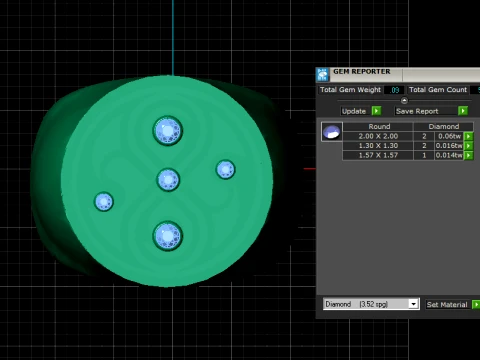Screen dimensions: 480x360
Task: Click the Set Material button label
Action: (447, 304)
